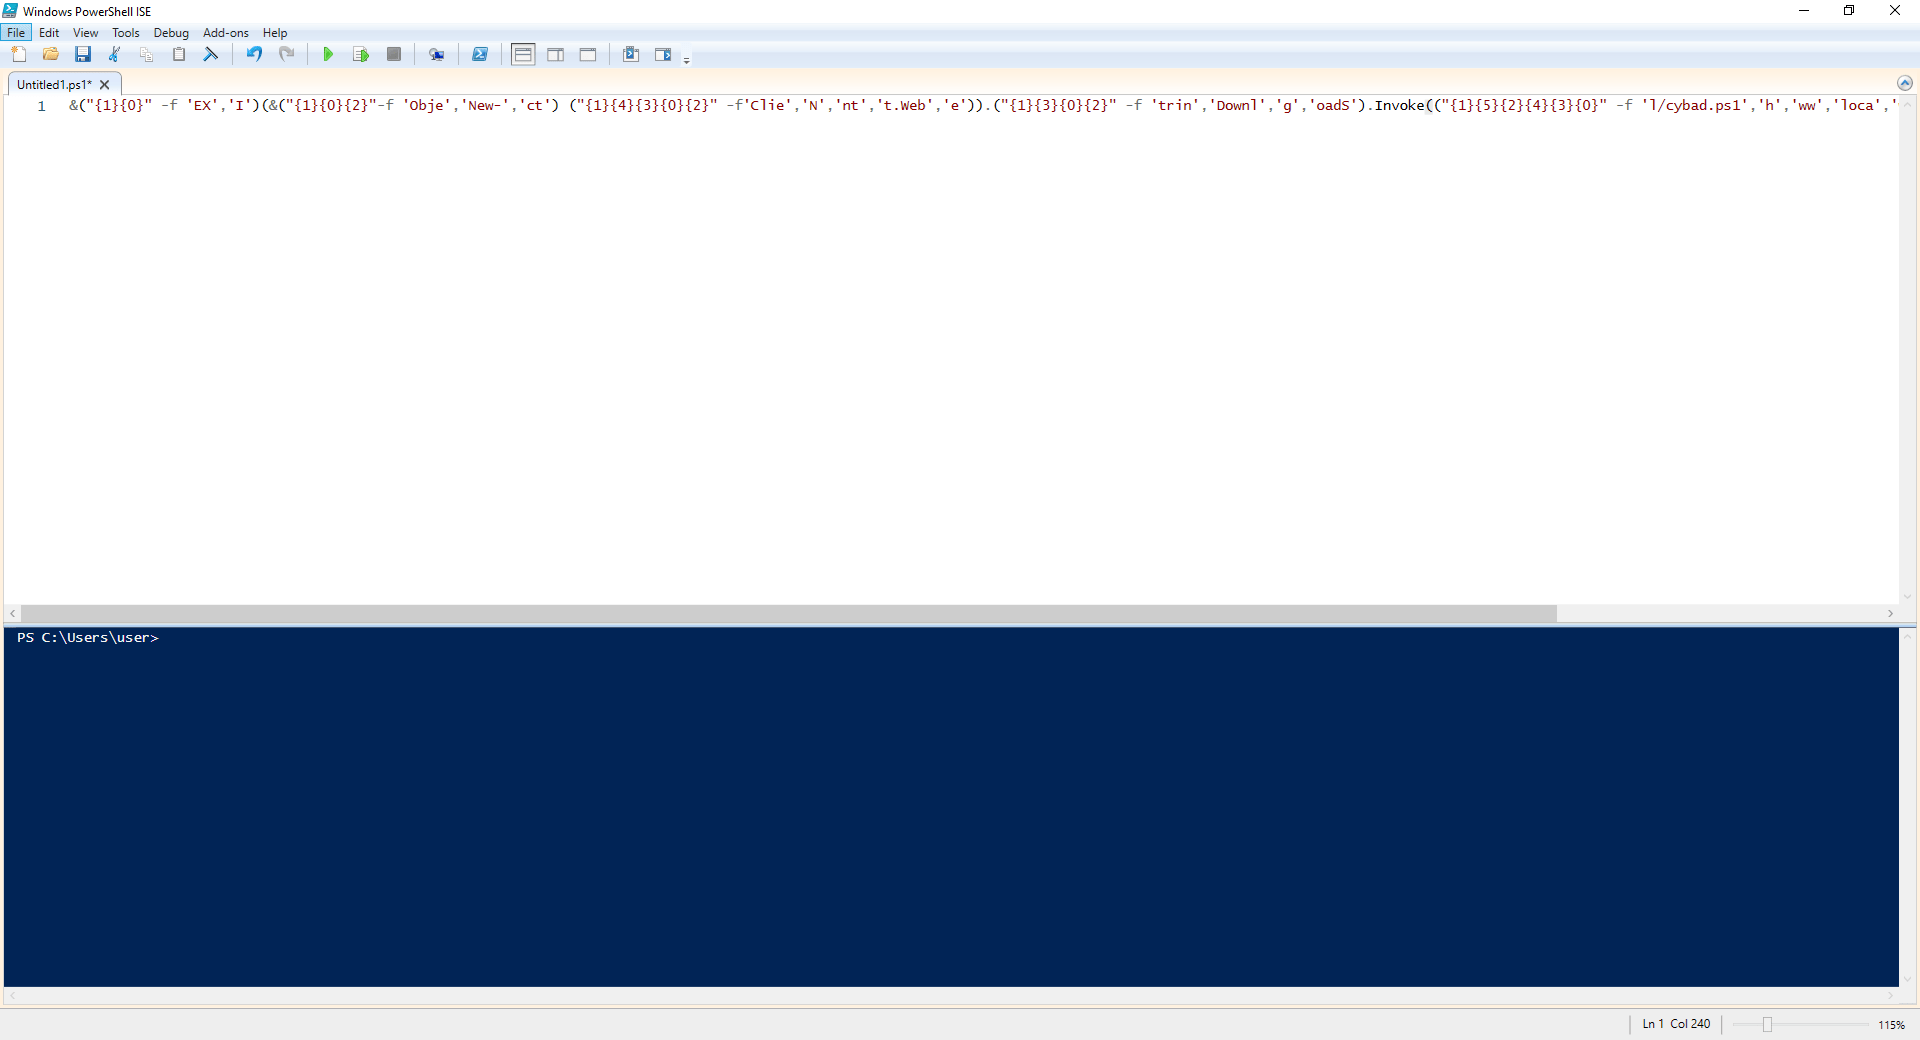Open the File menu
Screen dimensions: 1920x1040
(16, 33)
